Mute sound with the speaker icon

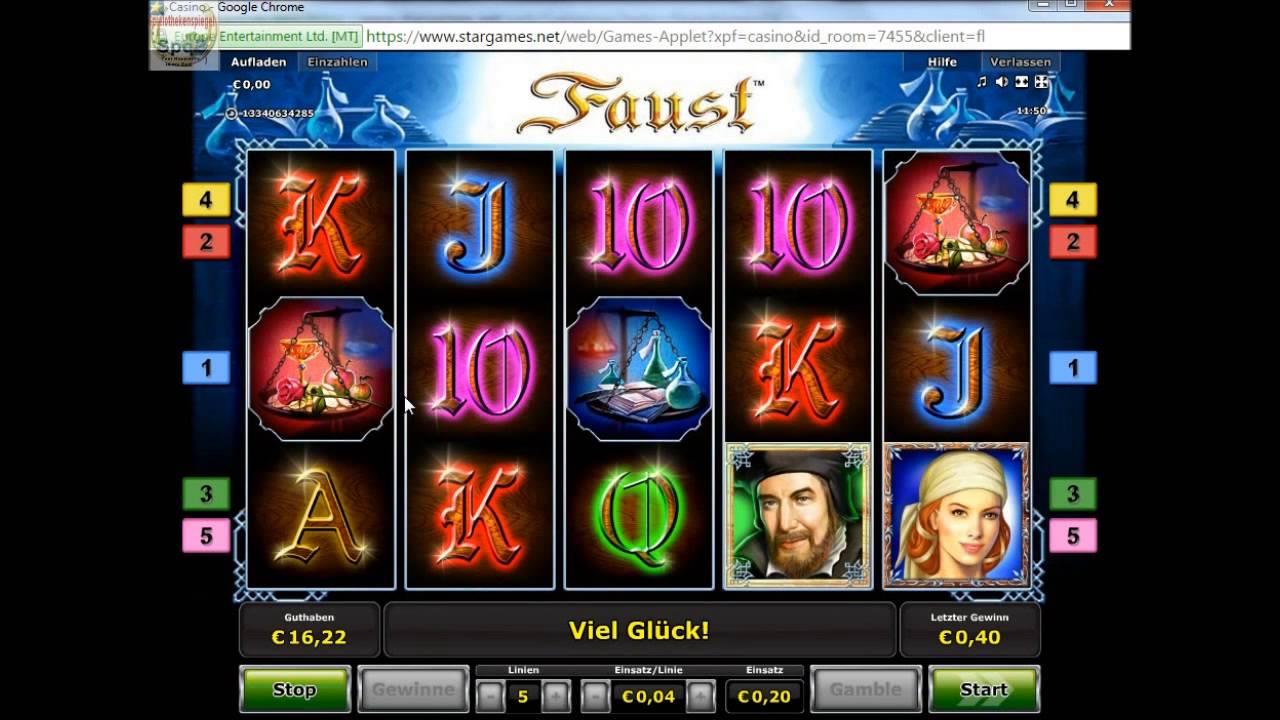1002,82
